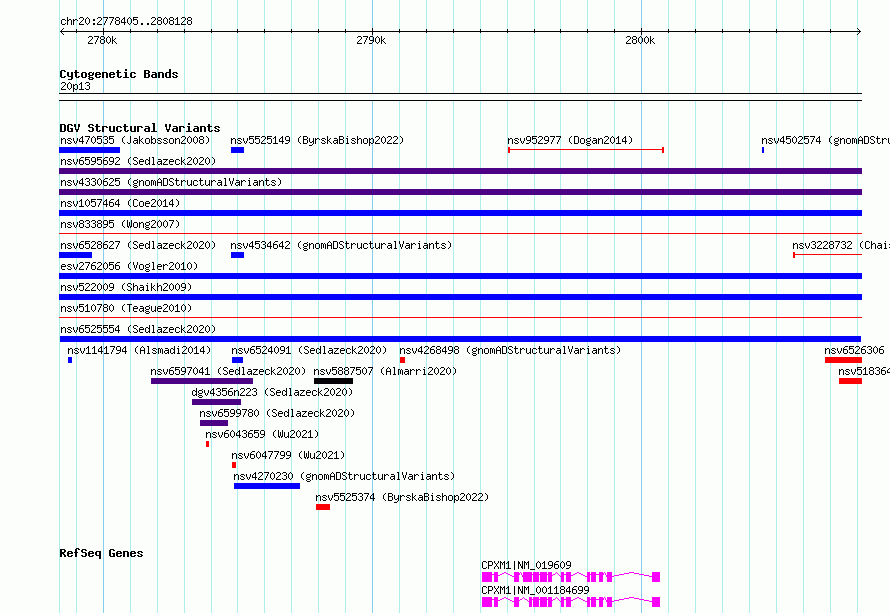
Task: Select the CPXM1 NM_001184699 gene model
Action: pos(570,602)
